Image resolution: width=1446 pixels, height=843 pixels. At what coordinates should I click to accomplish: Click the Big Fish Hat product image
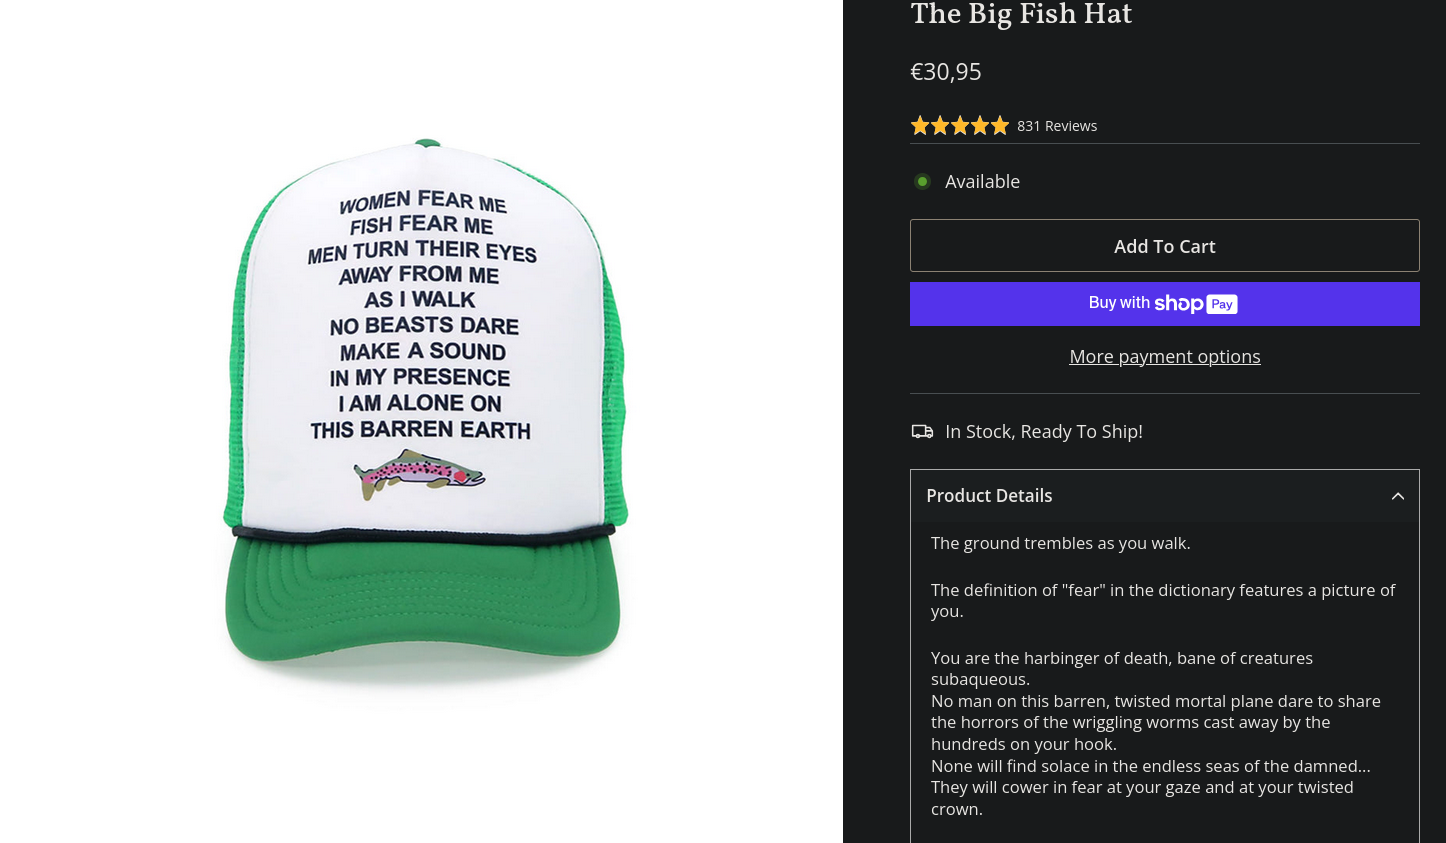(425, 412)
